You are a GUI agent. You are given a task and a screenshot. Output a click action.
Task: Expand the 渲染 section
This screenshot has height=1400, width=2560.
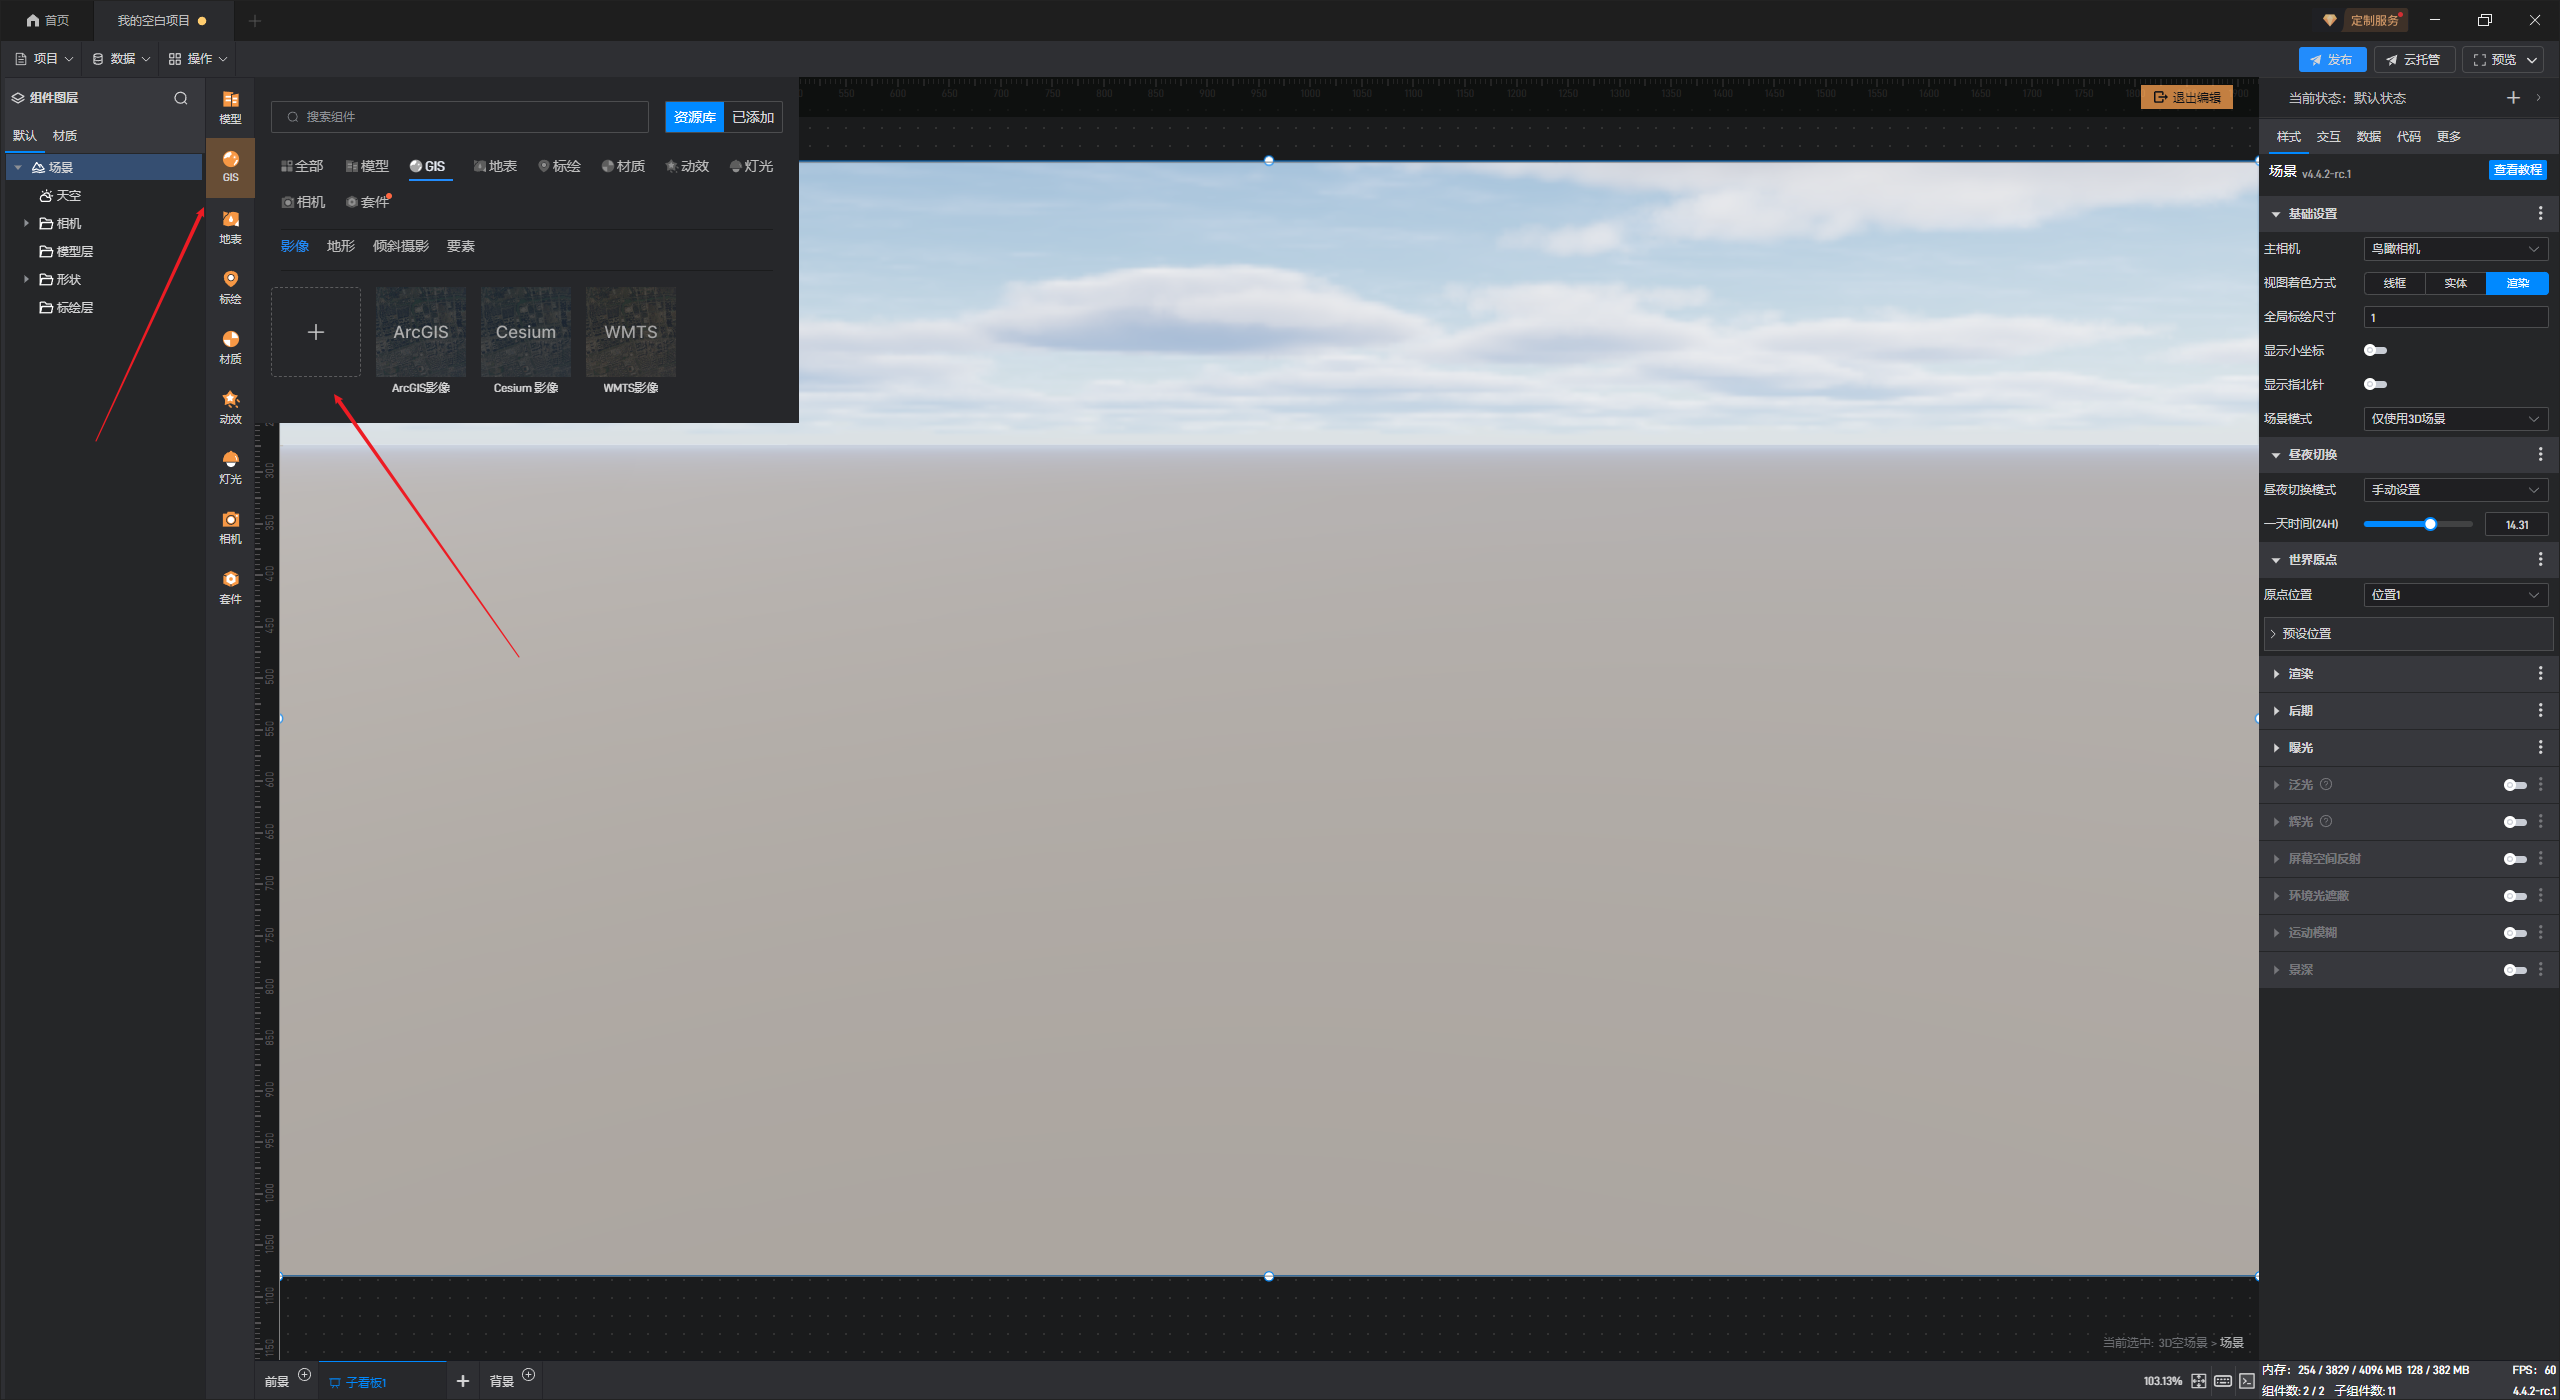click(x=2300, y=674)
